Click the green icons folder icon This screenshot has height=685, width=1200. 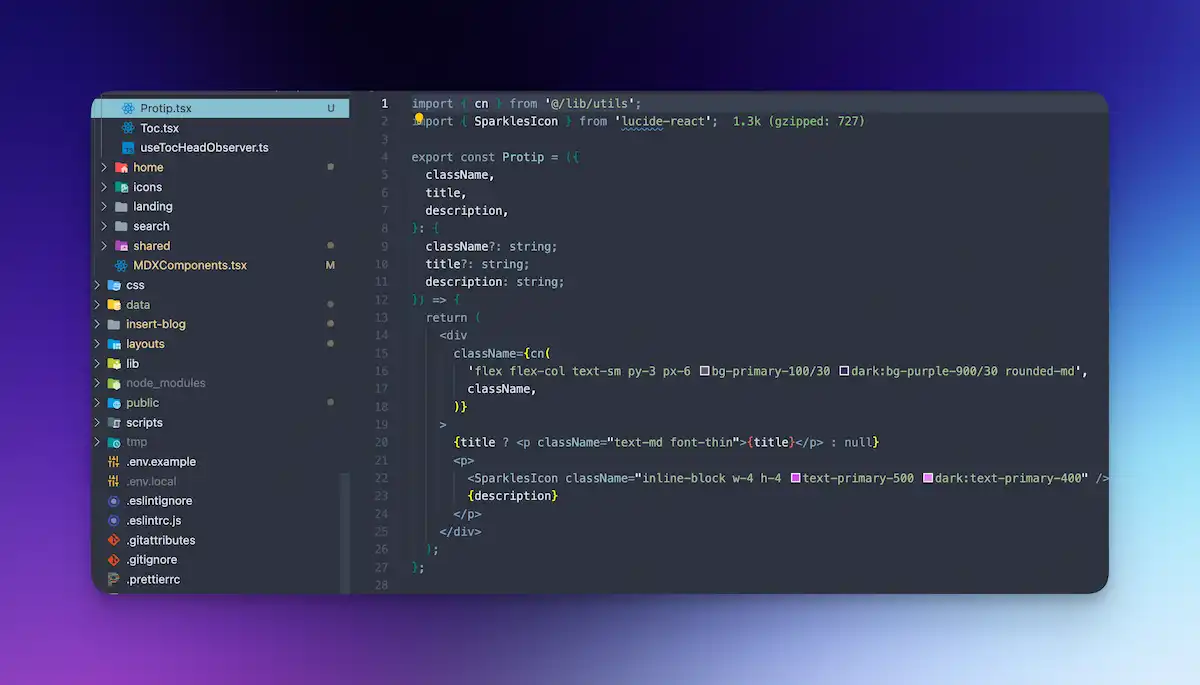pyautogui.click(x=121, y=186)
